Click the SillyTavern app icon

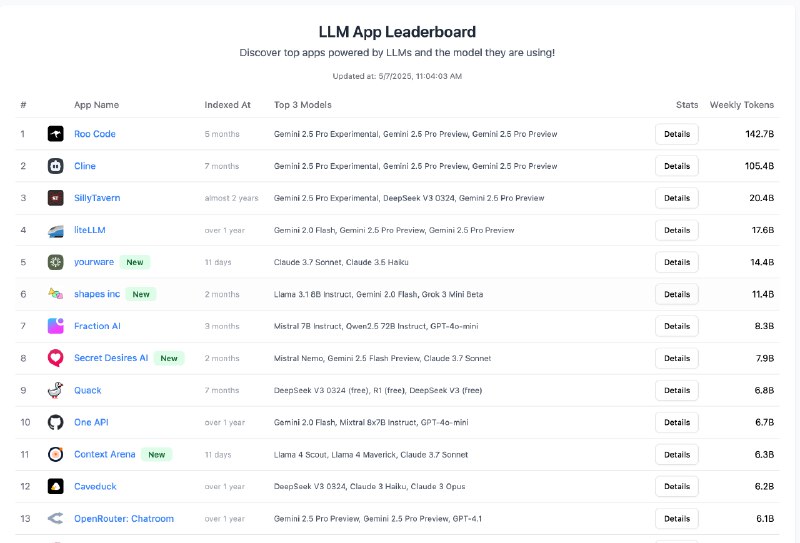(x=56, y=198)
